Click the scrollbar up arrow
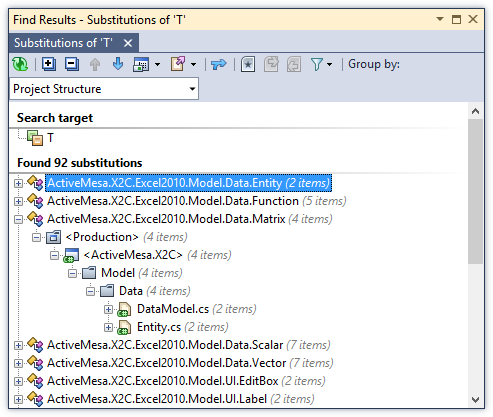 click(x=476, y=112)
